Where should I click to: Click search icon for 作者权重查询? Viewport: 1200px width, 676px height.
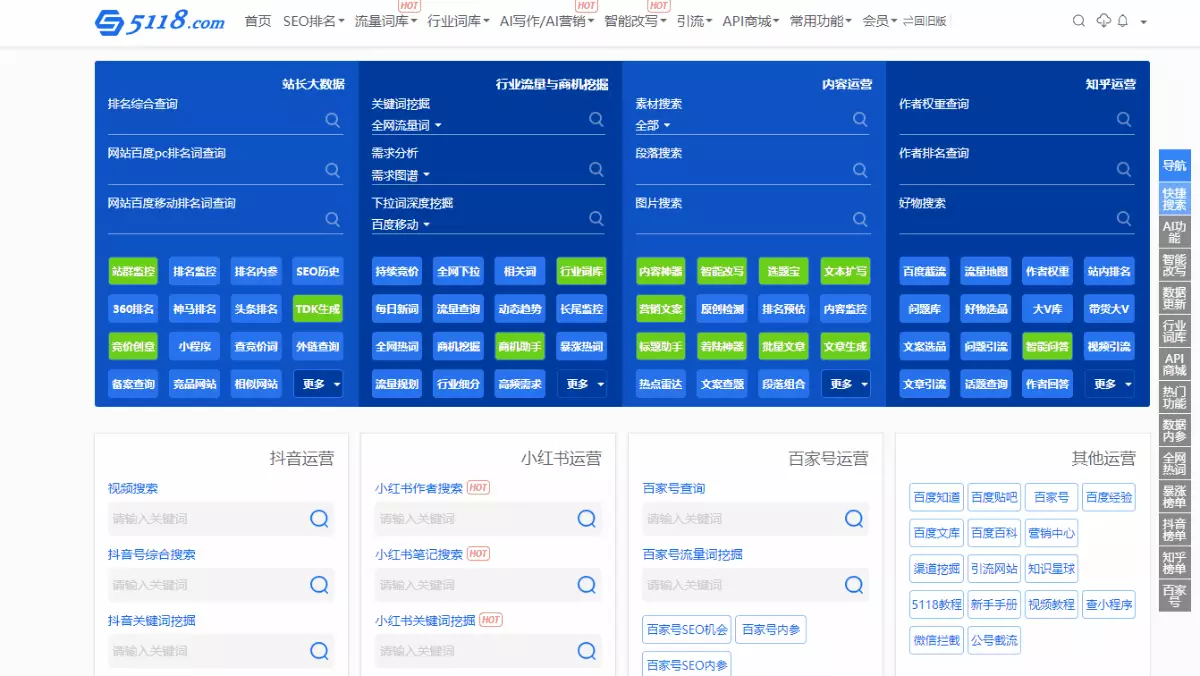[x=1124, y=120]
